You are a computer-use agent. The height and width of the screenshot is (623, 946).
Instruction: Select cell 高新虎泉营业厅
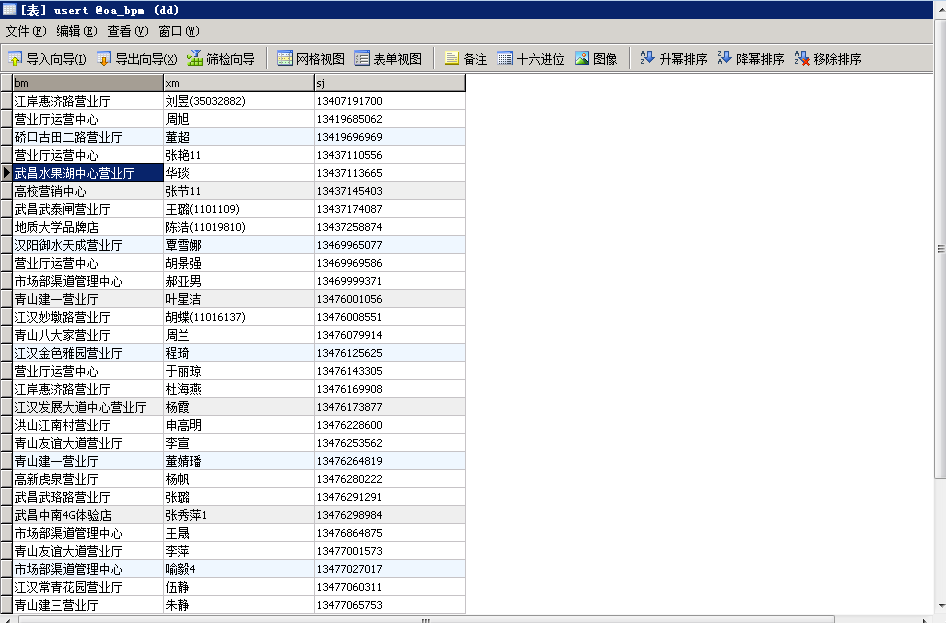click(88, 479)
